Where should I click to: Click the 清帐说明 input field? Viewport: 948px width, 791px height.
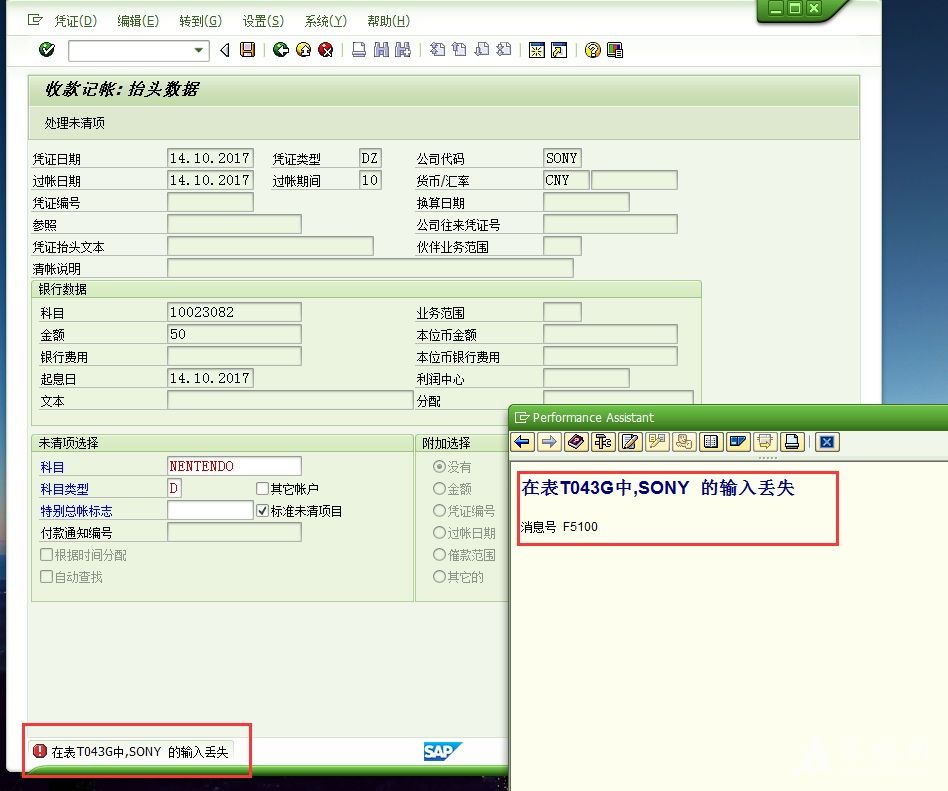(x=370, y=269)
